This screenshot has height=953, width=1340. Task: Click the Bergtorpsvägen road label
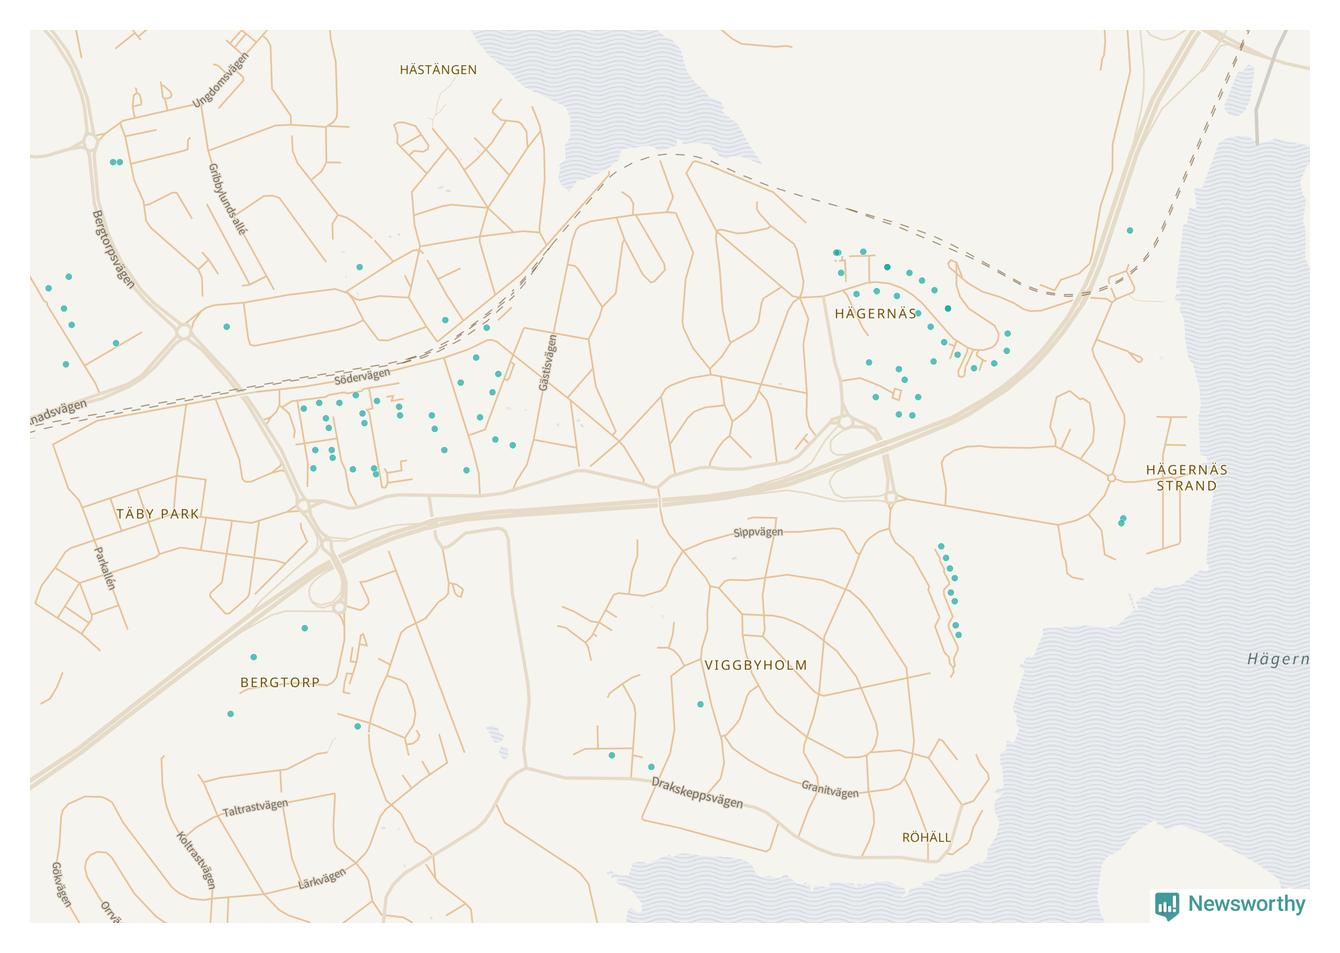112,248
